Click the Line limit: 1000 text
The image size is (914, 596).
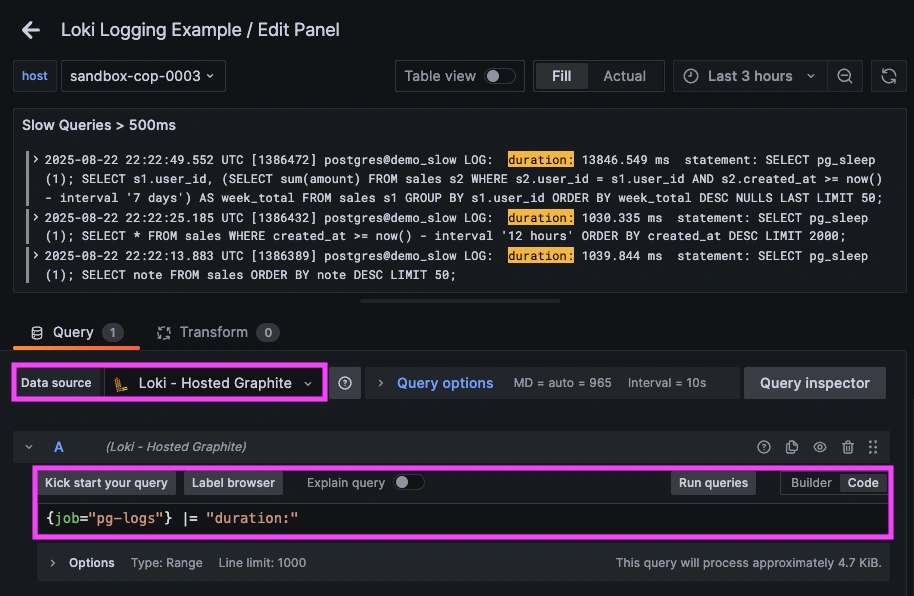pyautogui.click(x=262, y=563)
